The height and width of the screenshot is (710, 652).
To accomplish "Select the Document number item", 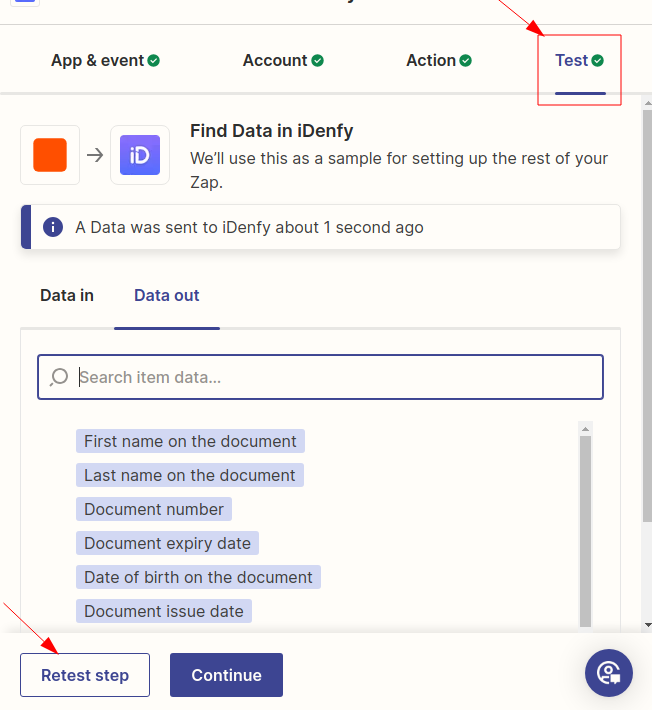I will tap(154, 509).
